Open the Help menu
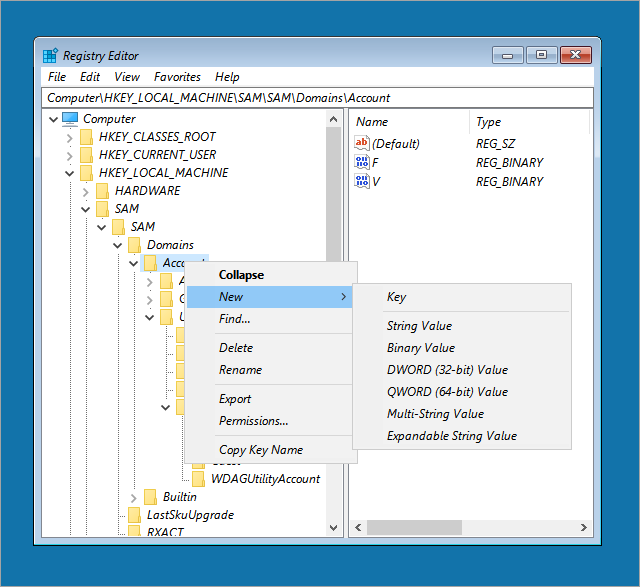The image size is (640, 587). click(x=227, y=77)
